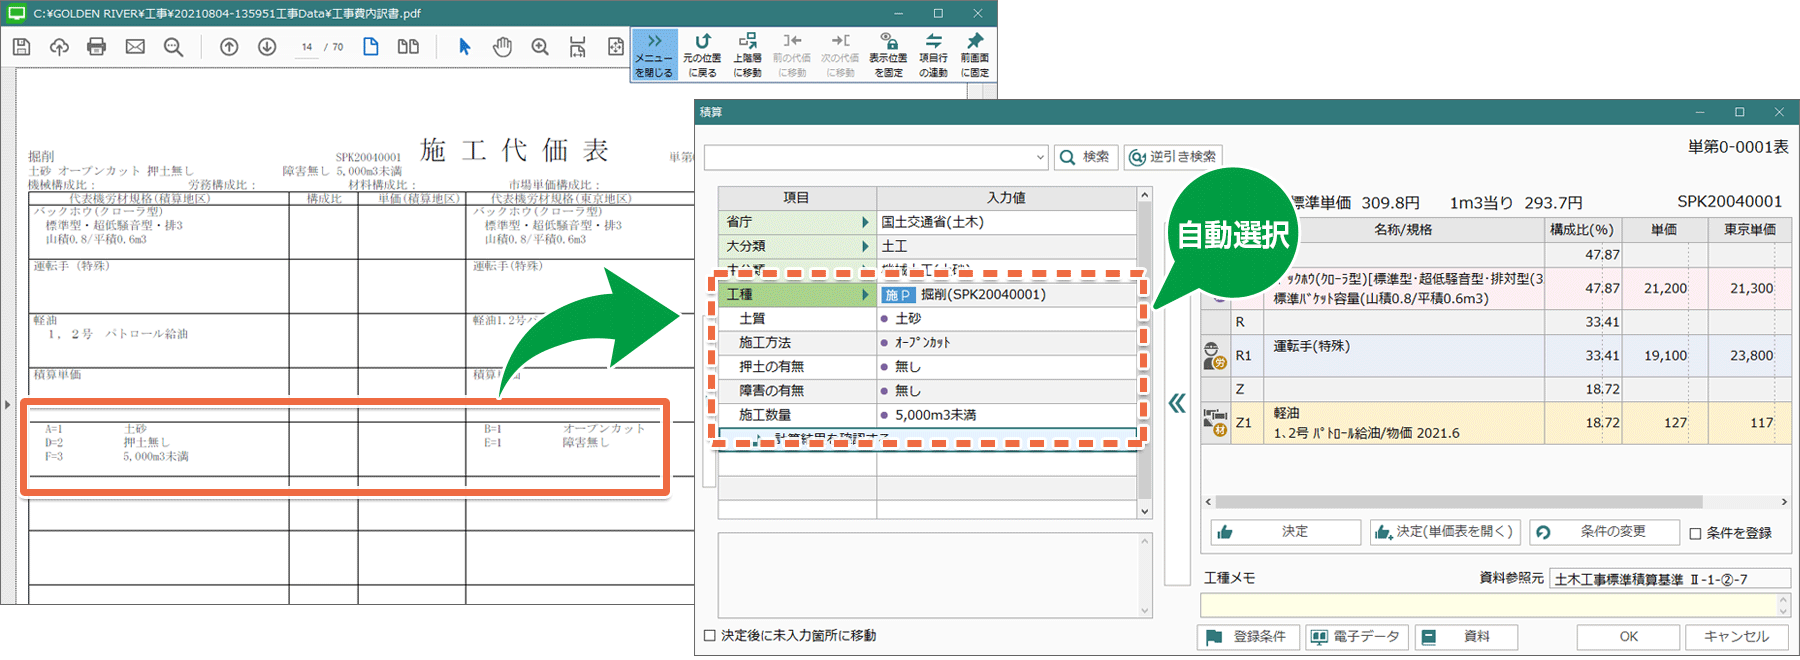Screen dimensions: 1800x660
Task: Click price table horizontal scrollbar right arrow
Action: [x=1784, y=502]
